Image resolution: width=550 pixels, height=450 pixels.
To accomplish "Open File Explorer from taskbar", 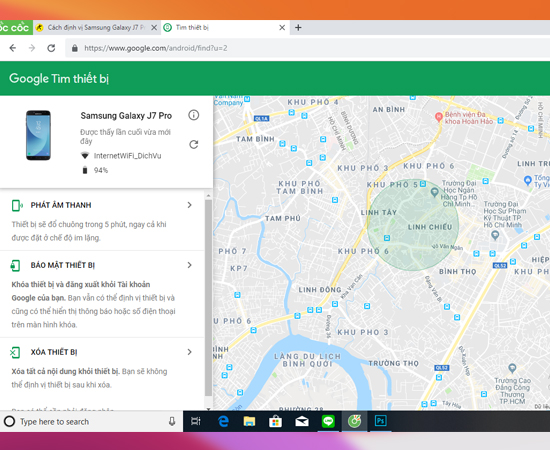I will pyautogui.click(x=249, y=421).
